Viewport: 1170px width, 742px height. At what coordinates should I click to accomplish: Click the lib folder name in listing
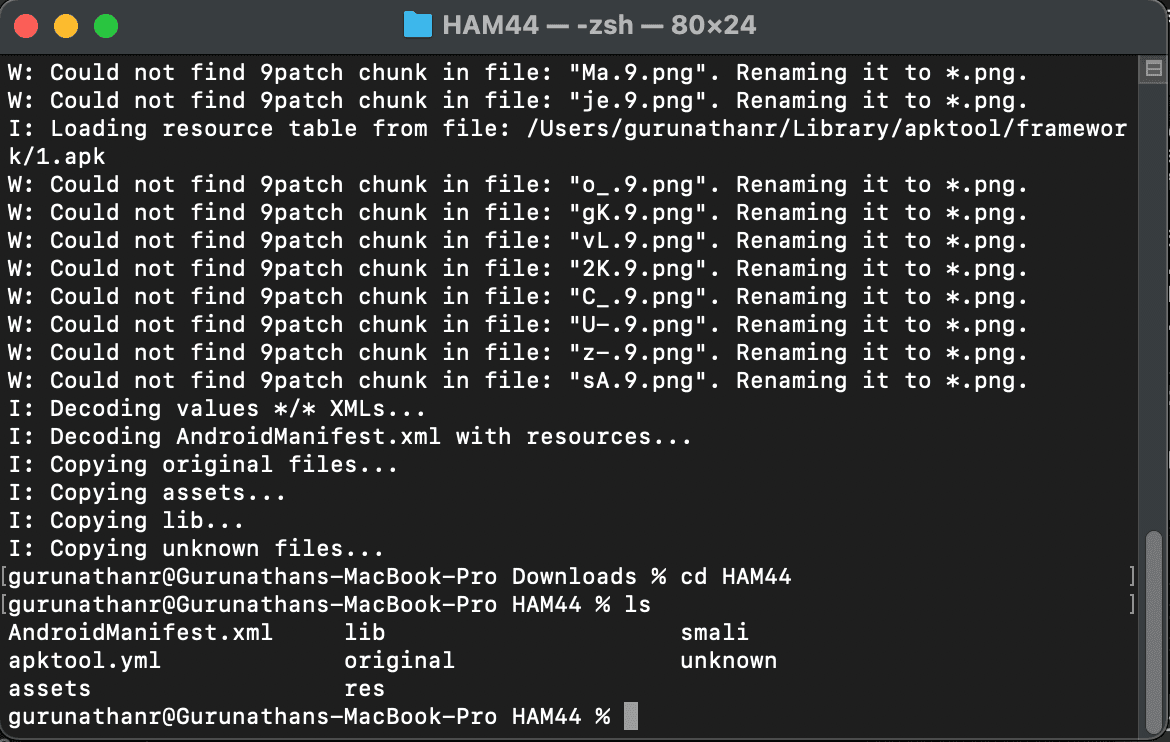pyautogui.click(x=364, y=633)
